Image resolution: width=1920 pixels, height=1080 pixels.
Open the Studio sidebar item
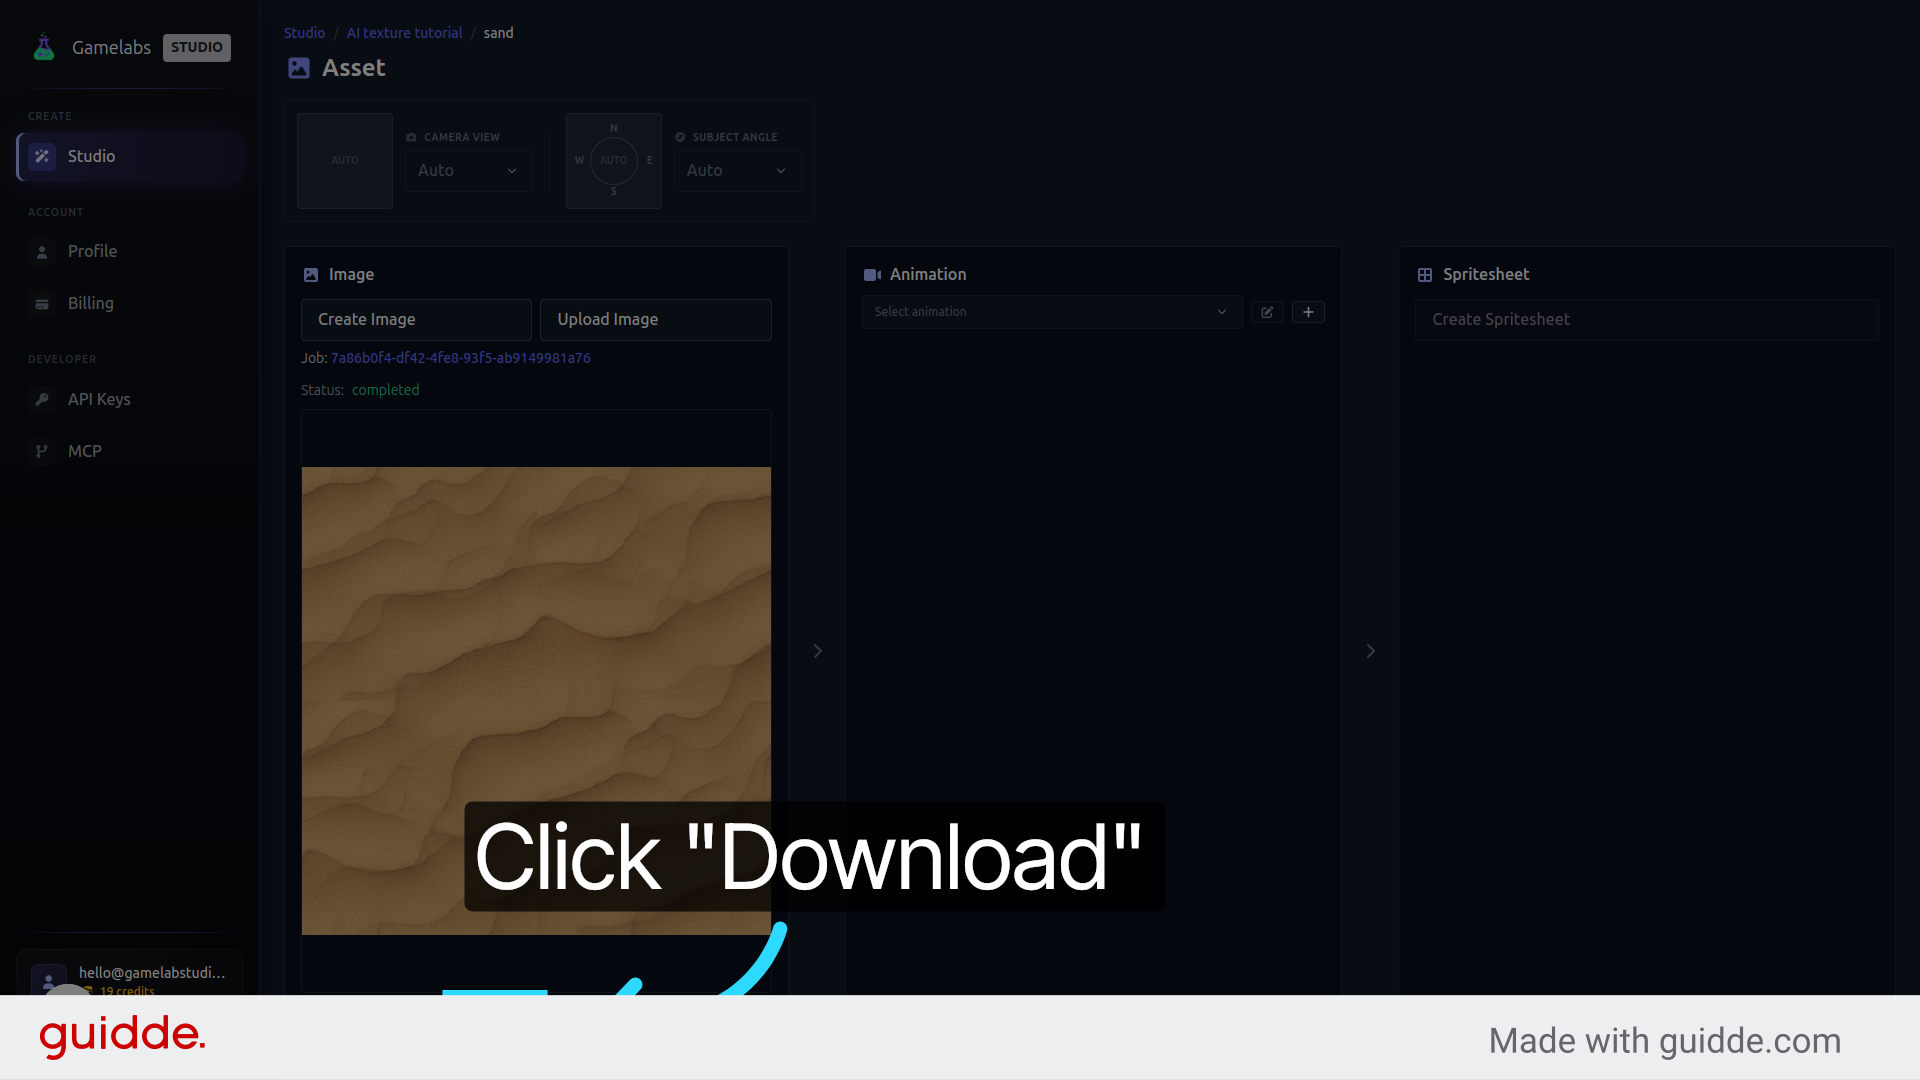tap(130, 156)
